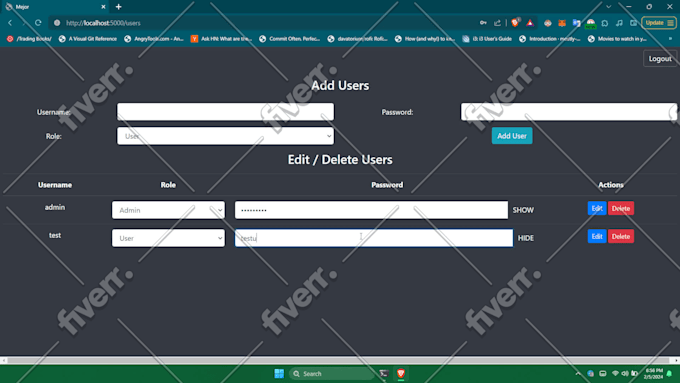The width and height of the screenshot is (680, 383).
Task: Open the i3 User's Guide bookmark
Action: pyautogui.click(x=487, y=39)
